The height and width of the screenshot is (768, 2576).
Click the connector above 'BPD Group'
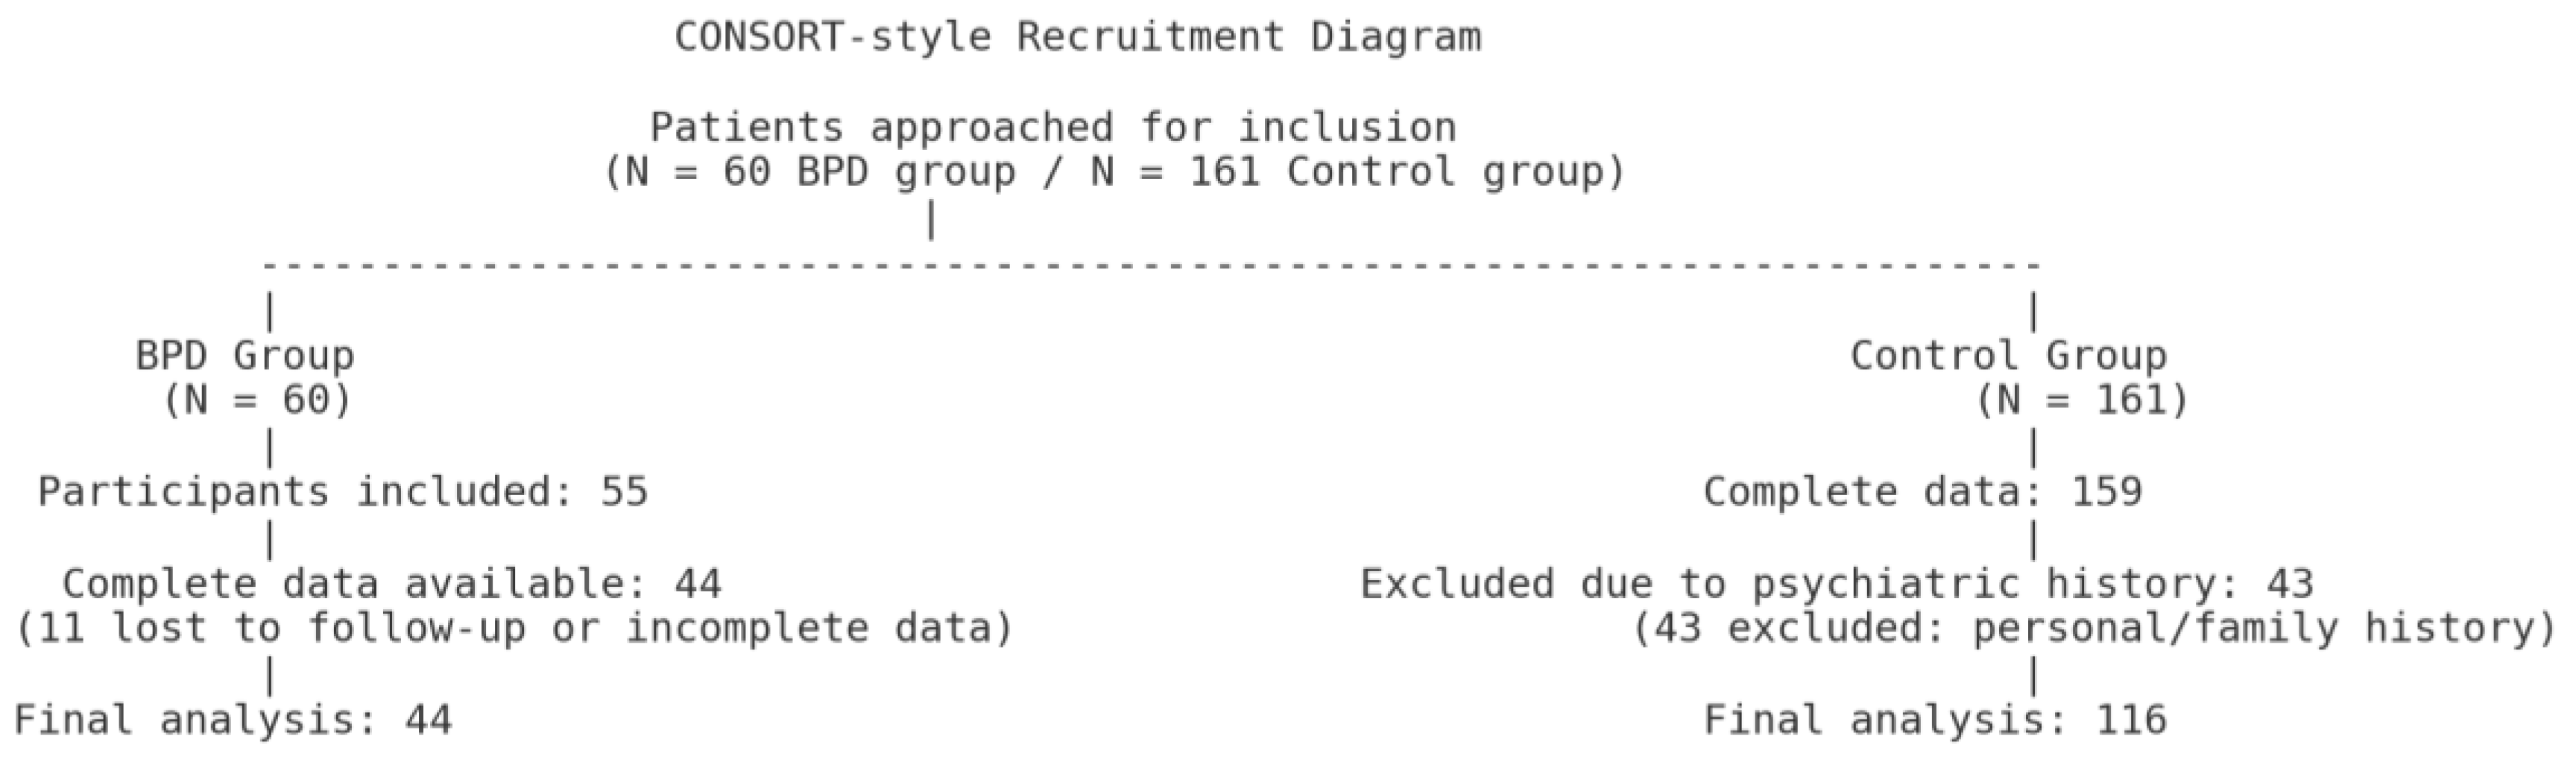click(x=269, y=311)
